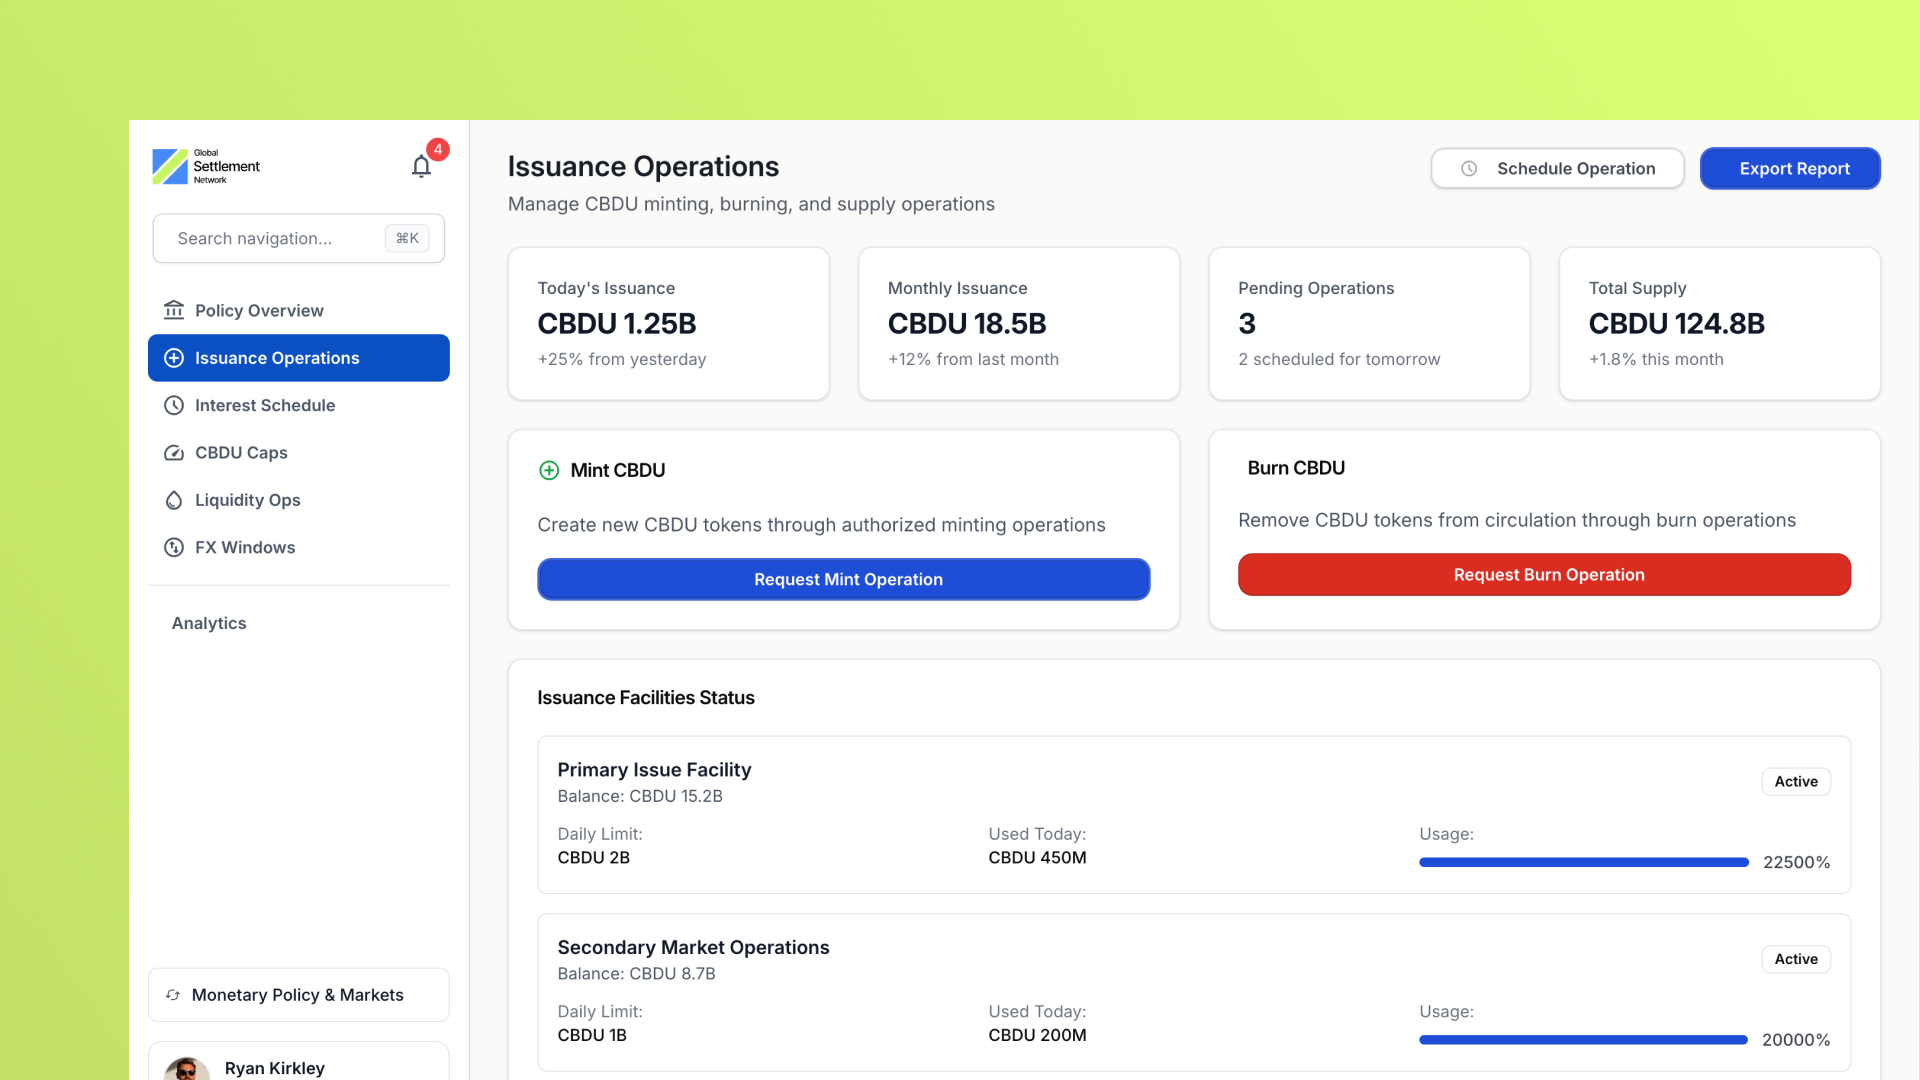
Task: Click the Liquidity Ops droplet icon
Action: pyautogui.click(x=174, y=500)
